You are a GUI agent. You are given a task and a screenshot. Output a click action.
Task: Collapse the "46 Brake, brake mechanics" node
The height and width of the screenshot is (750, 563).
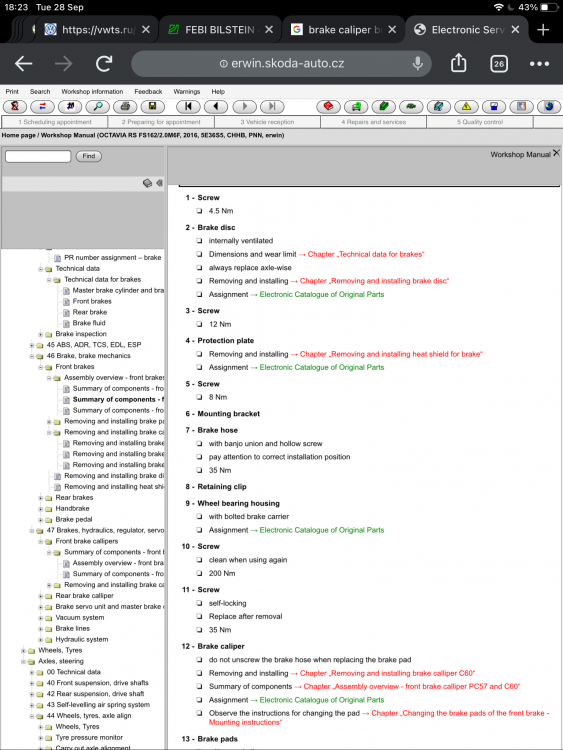(32, 356)
